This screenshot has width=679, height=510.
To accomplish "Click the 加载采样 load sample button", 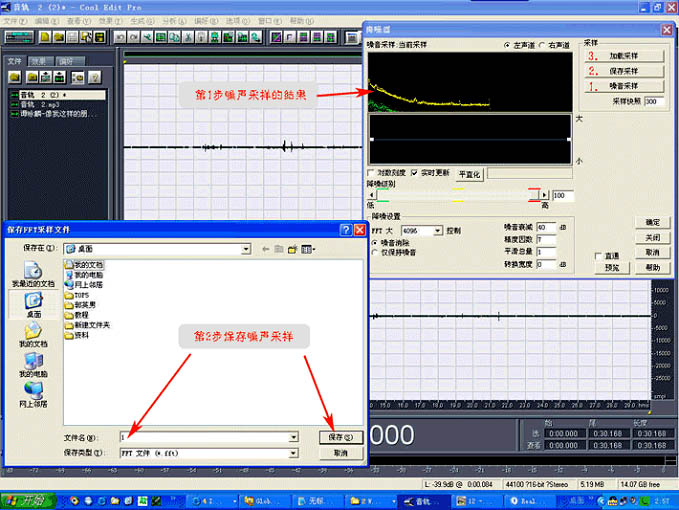I will click(624, 56).
